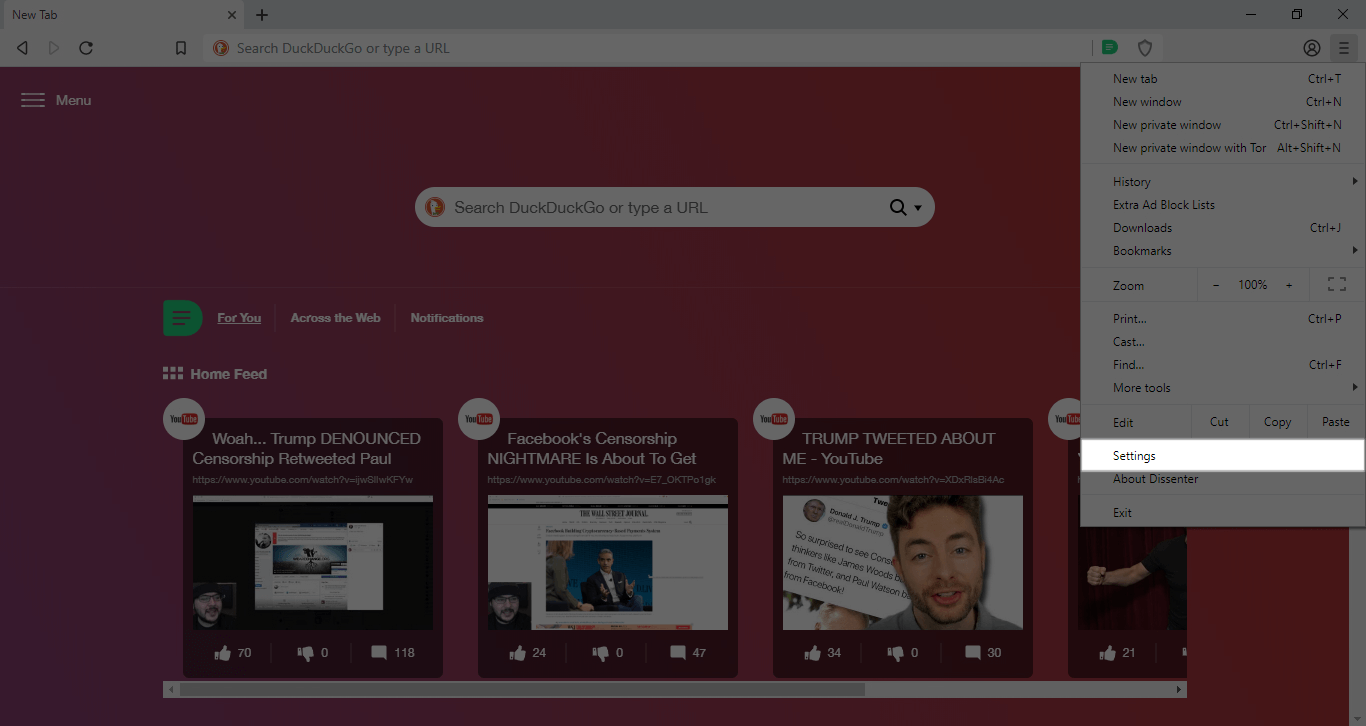Choose Exit from the menu

[x=1223, y=513]
